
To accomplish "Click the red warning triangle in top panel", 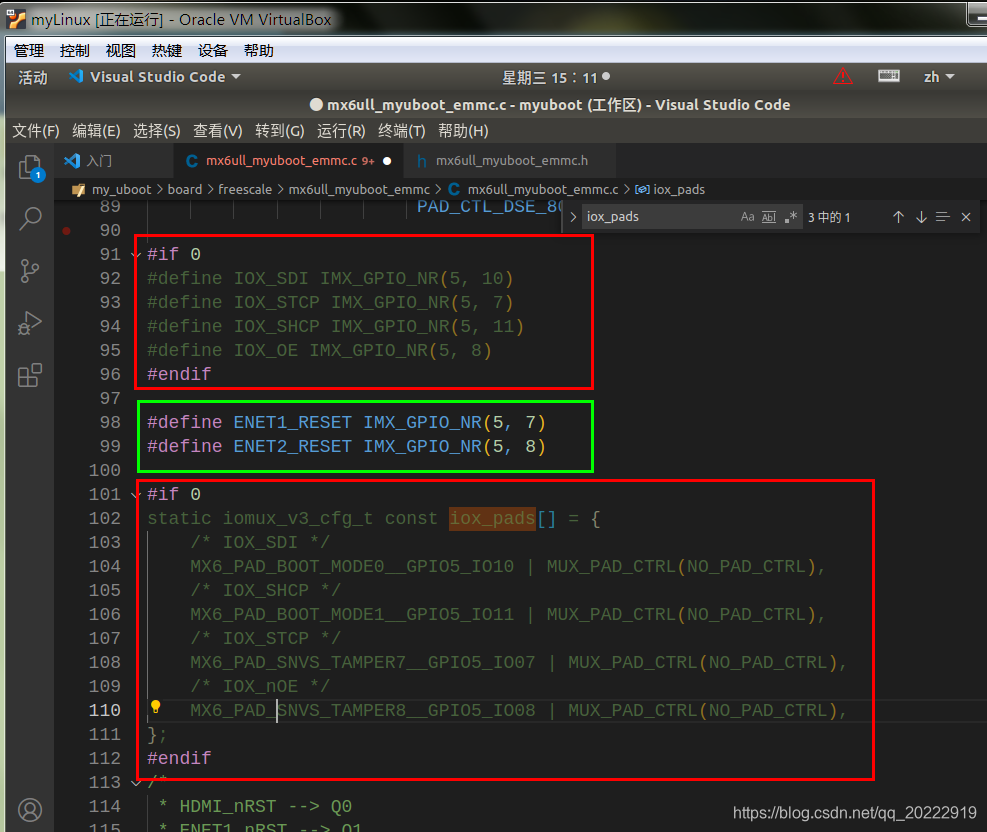I will pos(843,76).
